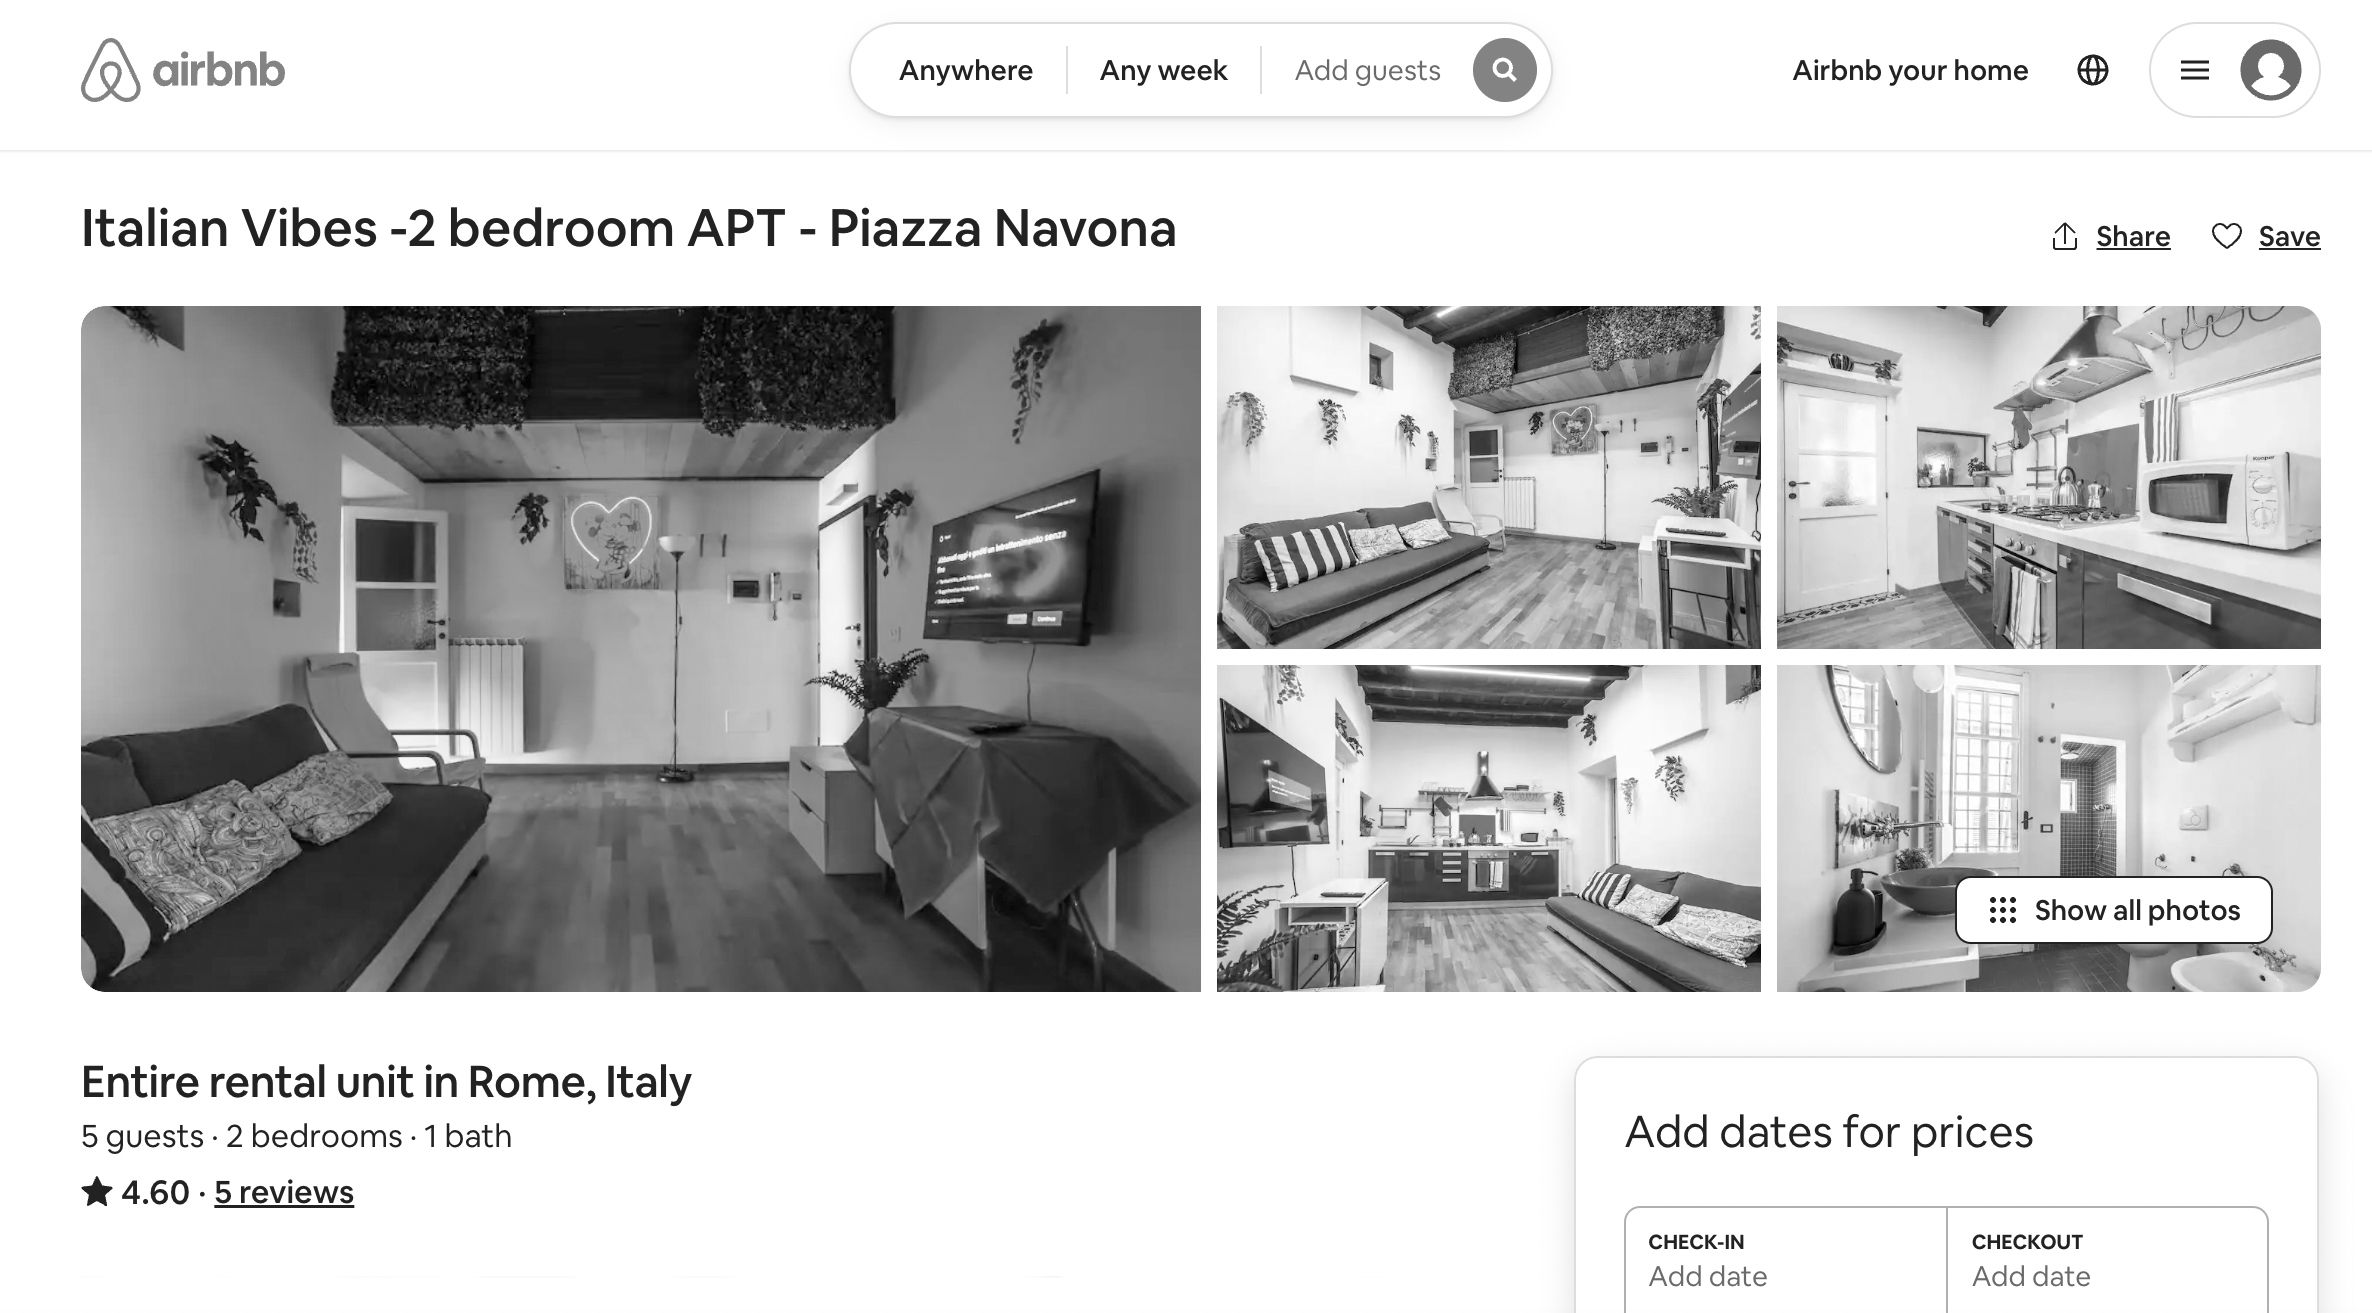Click the Share upload icon
Viewport: 2372px width, 1313px height.
click(2064, 237)
